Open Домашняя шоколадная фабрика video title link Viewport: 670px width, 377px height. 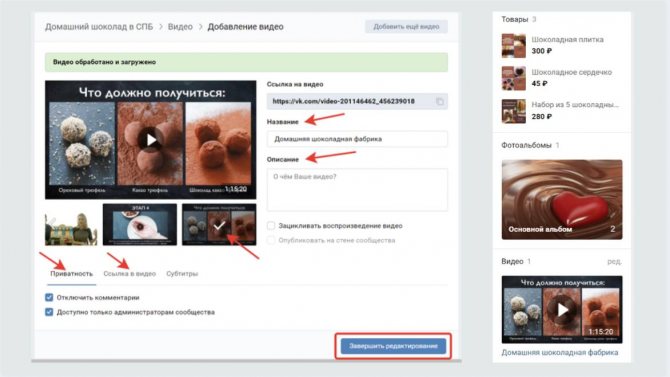(560, 353)
